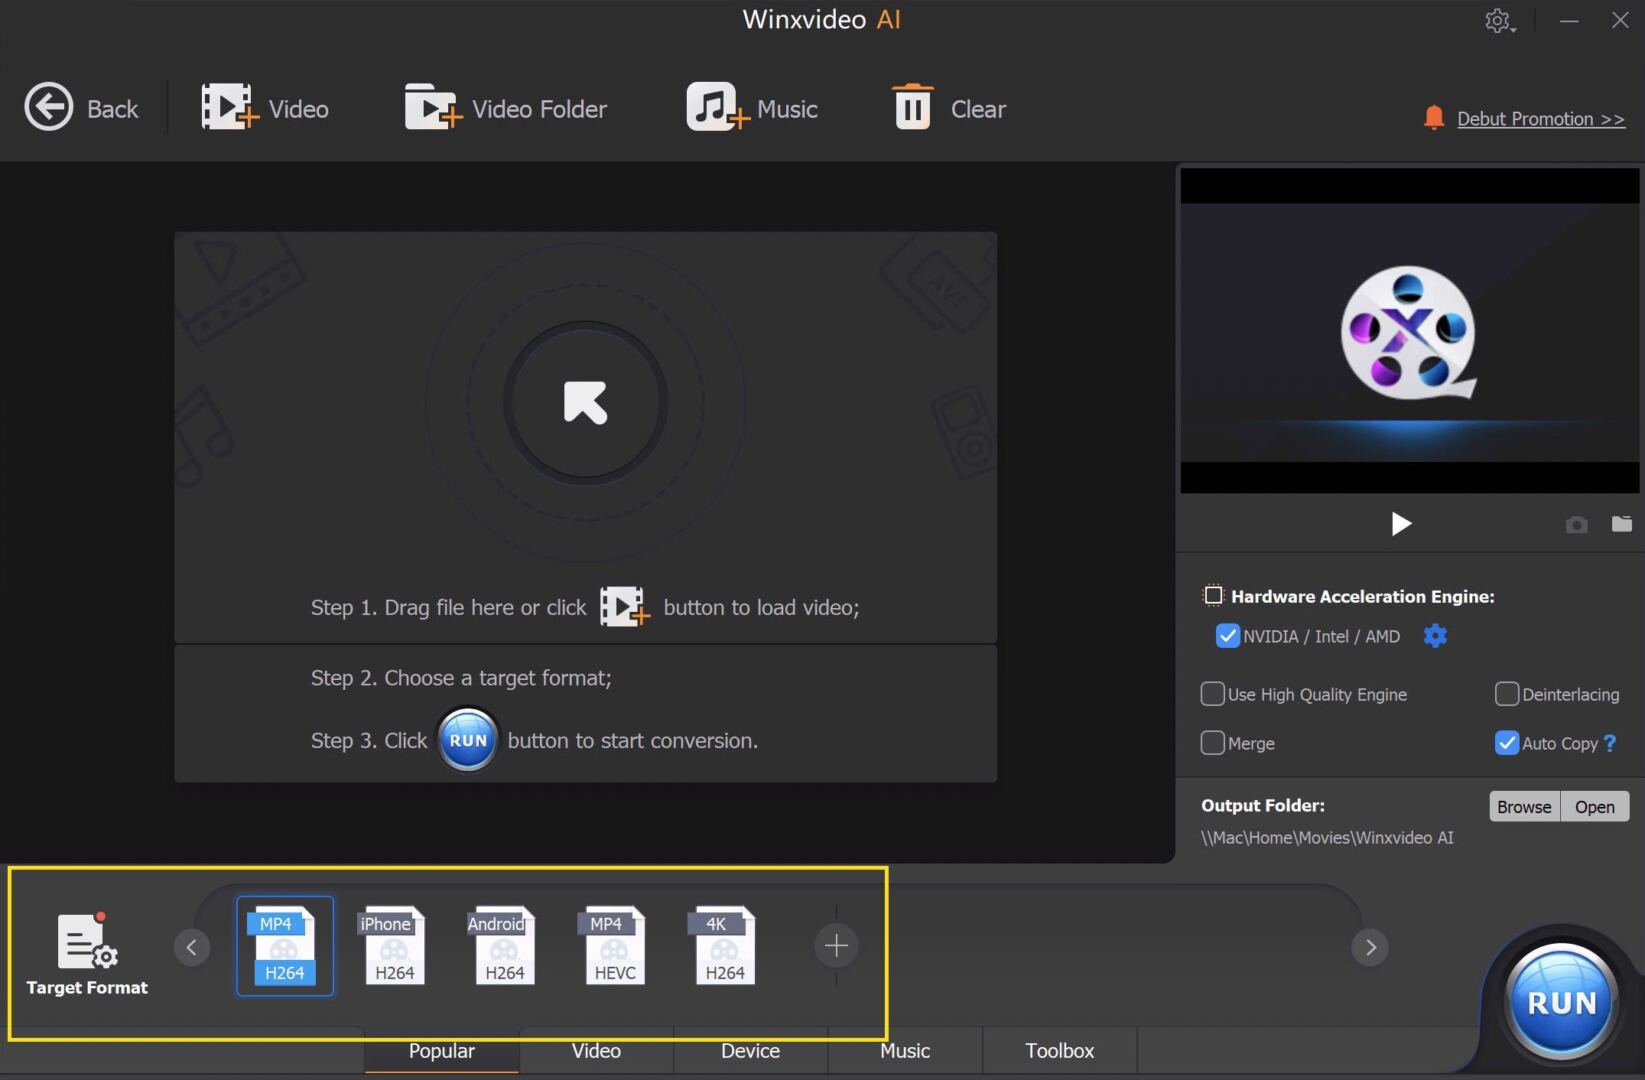Viewport: 1645px width, 1080px height.
Task: Select the iPhone H264 format
Action: pos(394,946)
